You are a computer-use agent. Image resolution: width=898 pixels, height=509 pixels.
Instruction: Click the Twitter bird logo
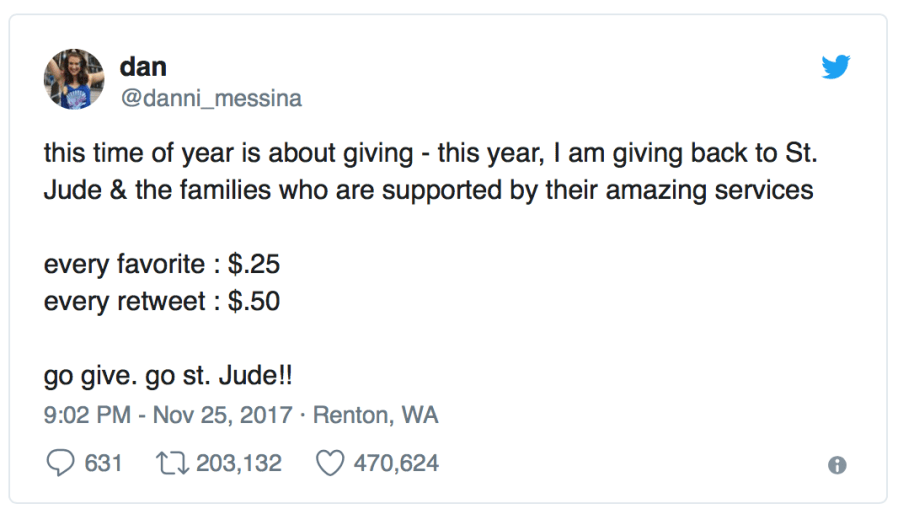click(835, 67)
